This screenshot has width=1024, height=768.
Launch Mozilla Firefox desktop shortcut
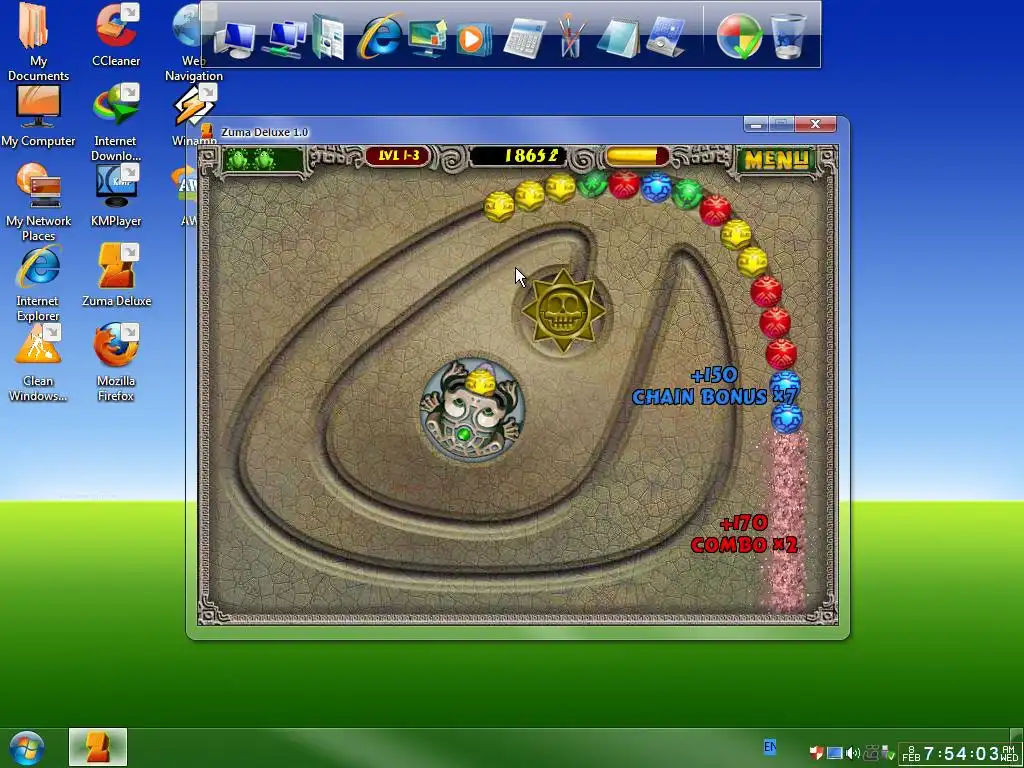[x=116, y=363]
